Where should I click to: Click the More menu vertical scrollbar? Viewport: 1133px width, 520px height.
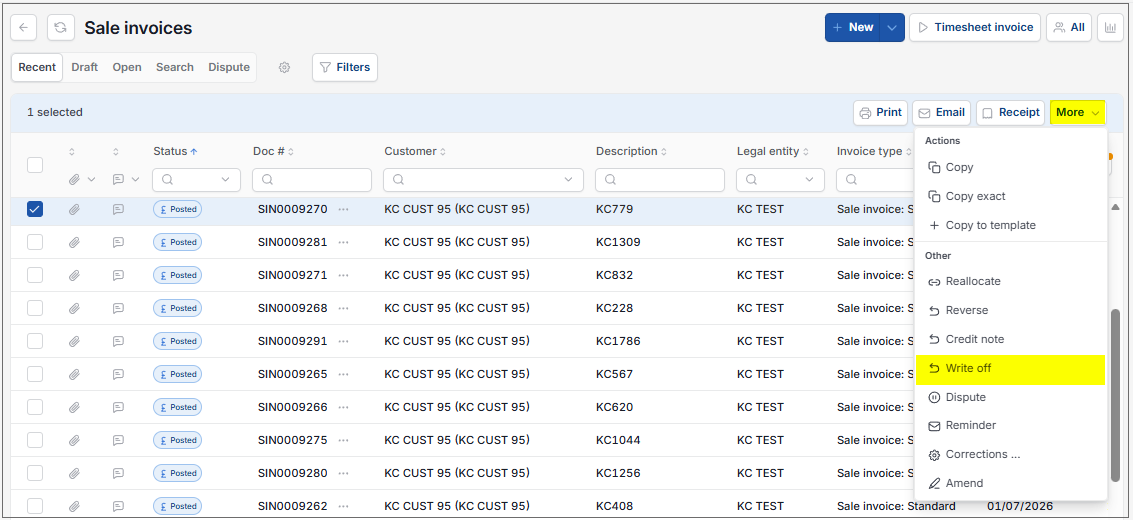point(1115,395)
